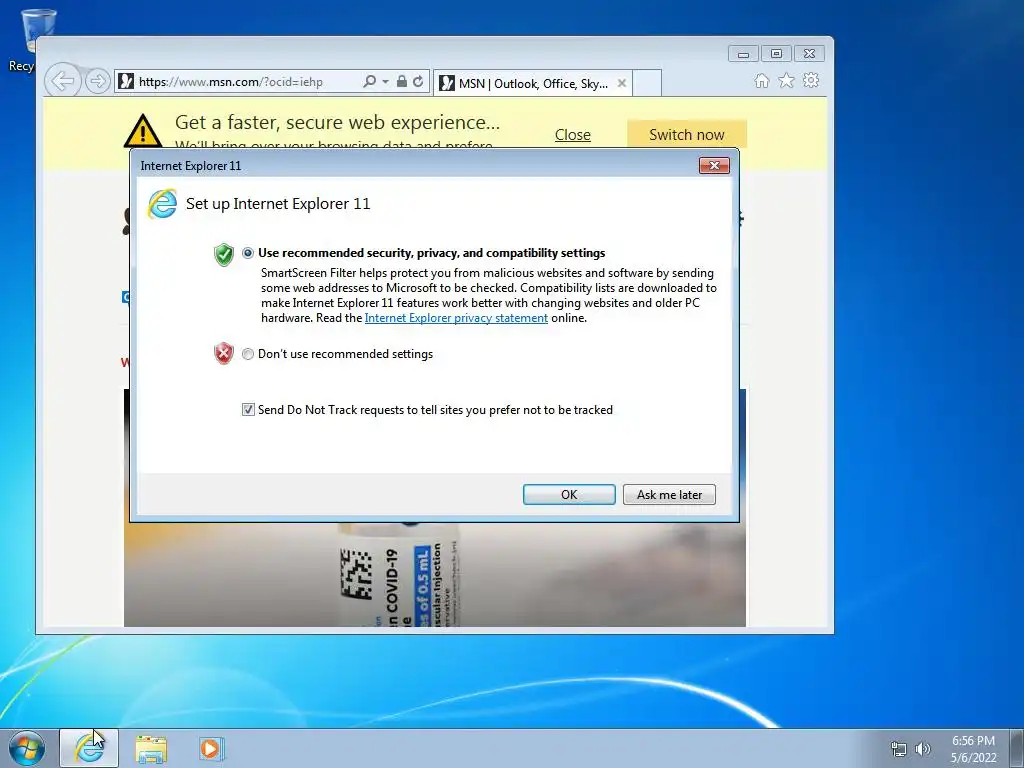Open Windows Explorer from the taskbar
Viewport: 1024px width, 768px height.
coord(151,749)
